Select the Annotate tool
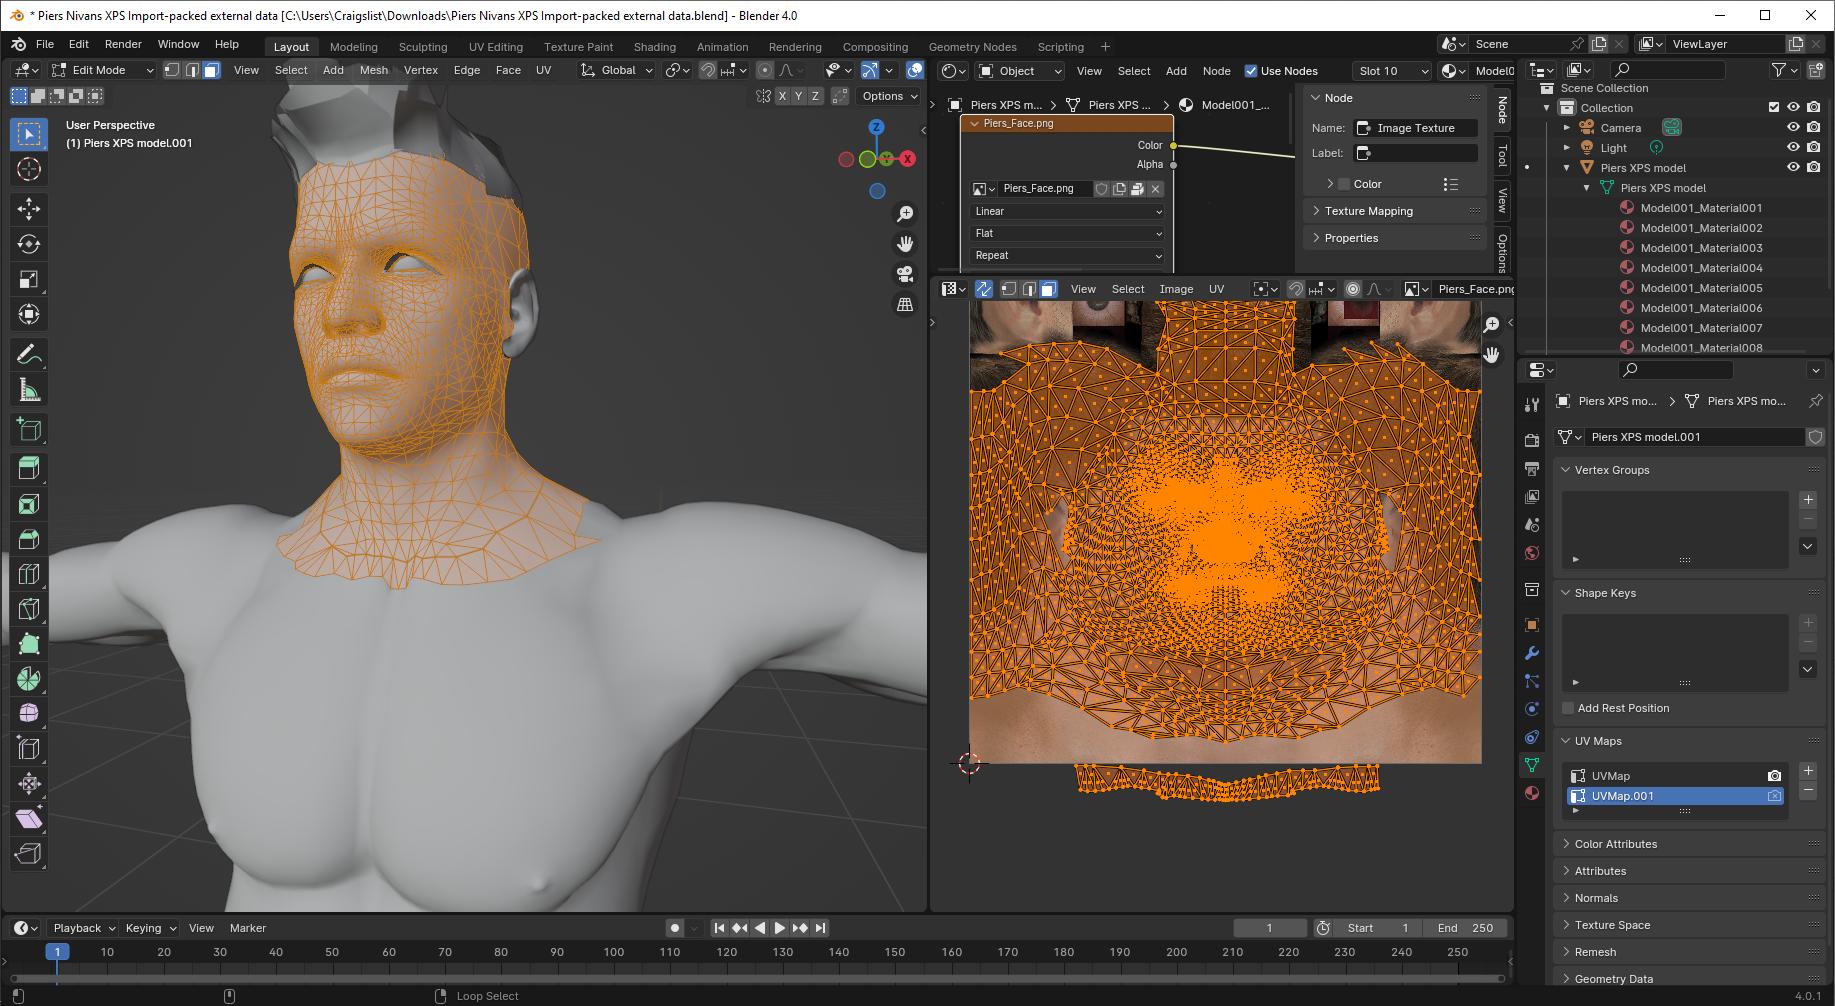The height and width of the screenshot is (1006, 1835). click(29, 354)
